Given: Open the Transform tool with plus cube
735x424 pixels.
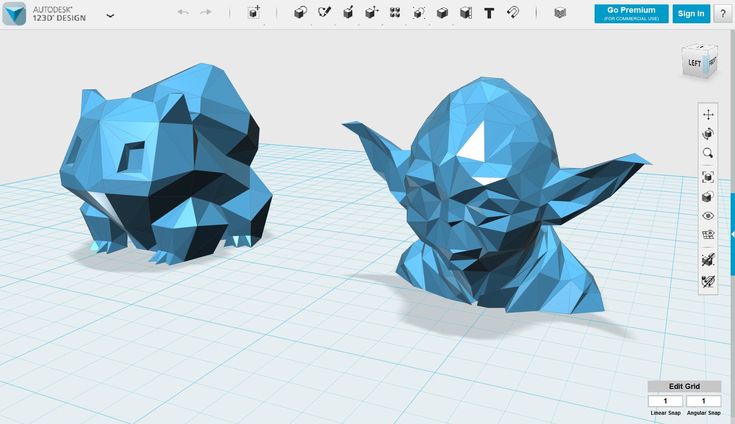Looking at the screenshot, I should pyautogui.click(x=254, y=13).
